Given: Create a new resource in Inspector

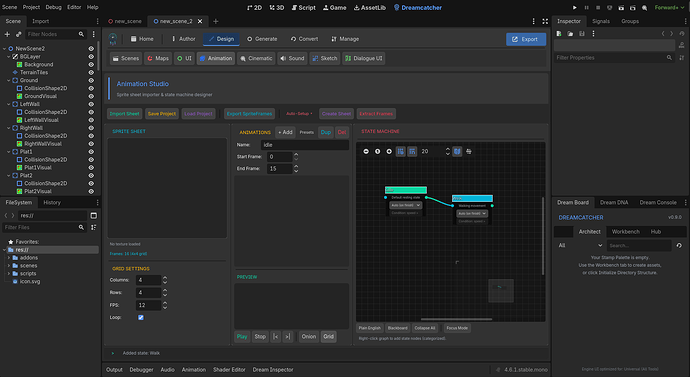Looking at the screenshot, I should 559,33.
